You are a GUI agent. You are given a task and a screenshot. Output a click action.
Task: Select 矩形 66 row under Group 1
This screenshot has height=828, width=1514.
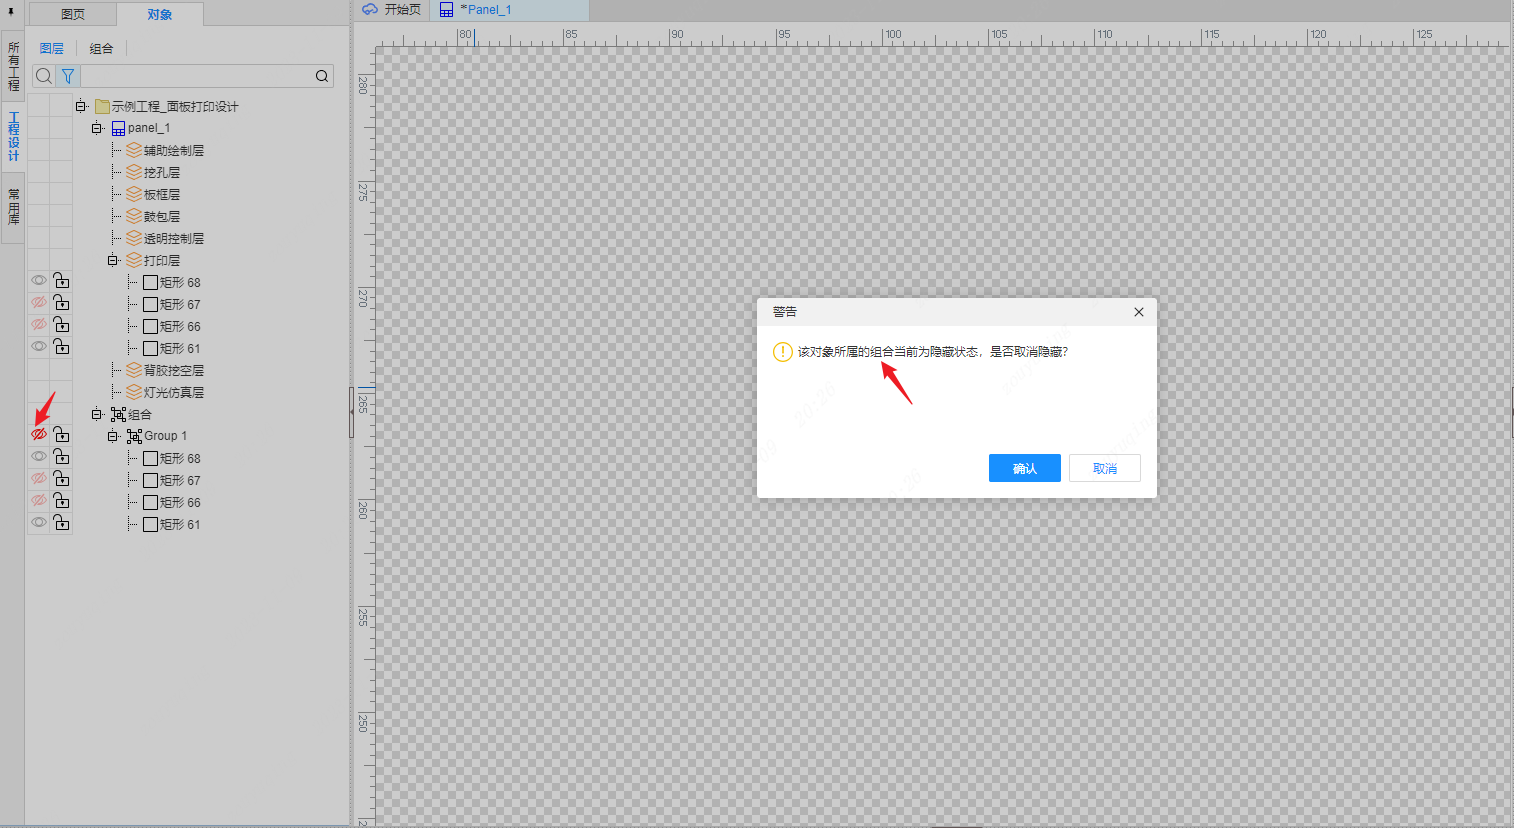(x=172, y=502)
